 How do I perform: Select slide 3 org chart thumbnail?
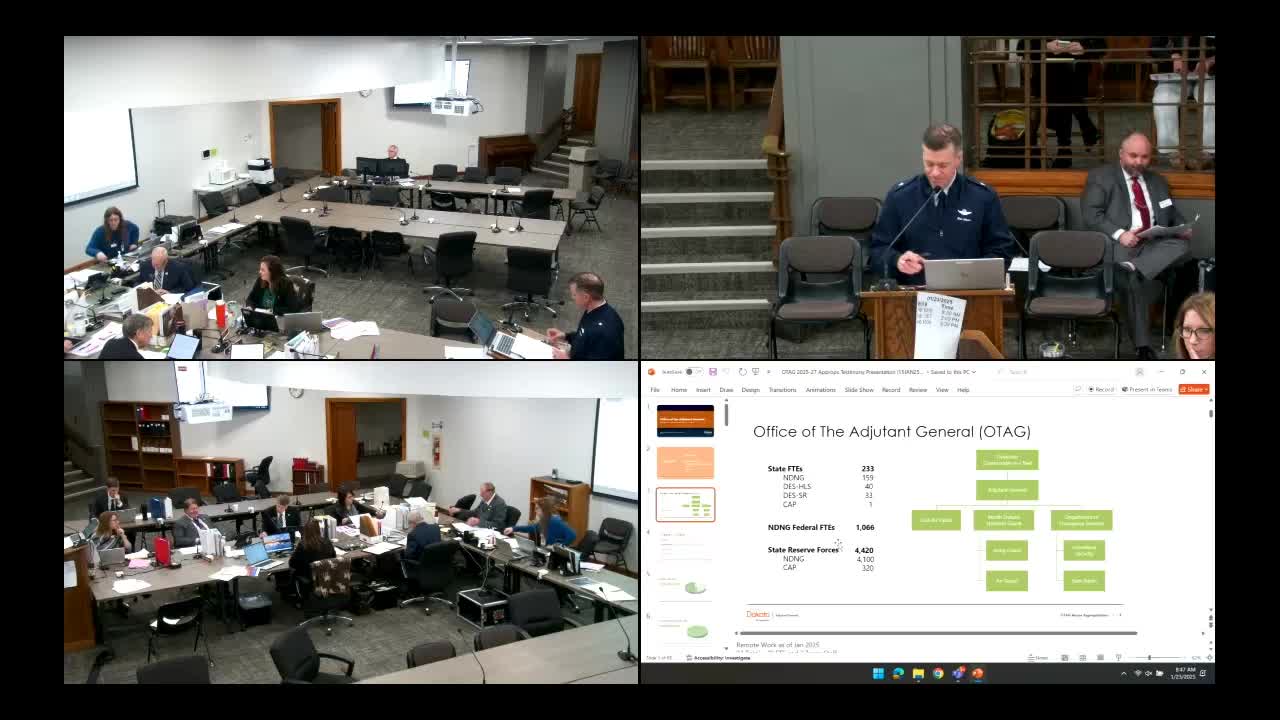click(685, 505)
